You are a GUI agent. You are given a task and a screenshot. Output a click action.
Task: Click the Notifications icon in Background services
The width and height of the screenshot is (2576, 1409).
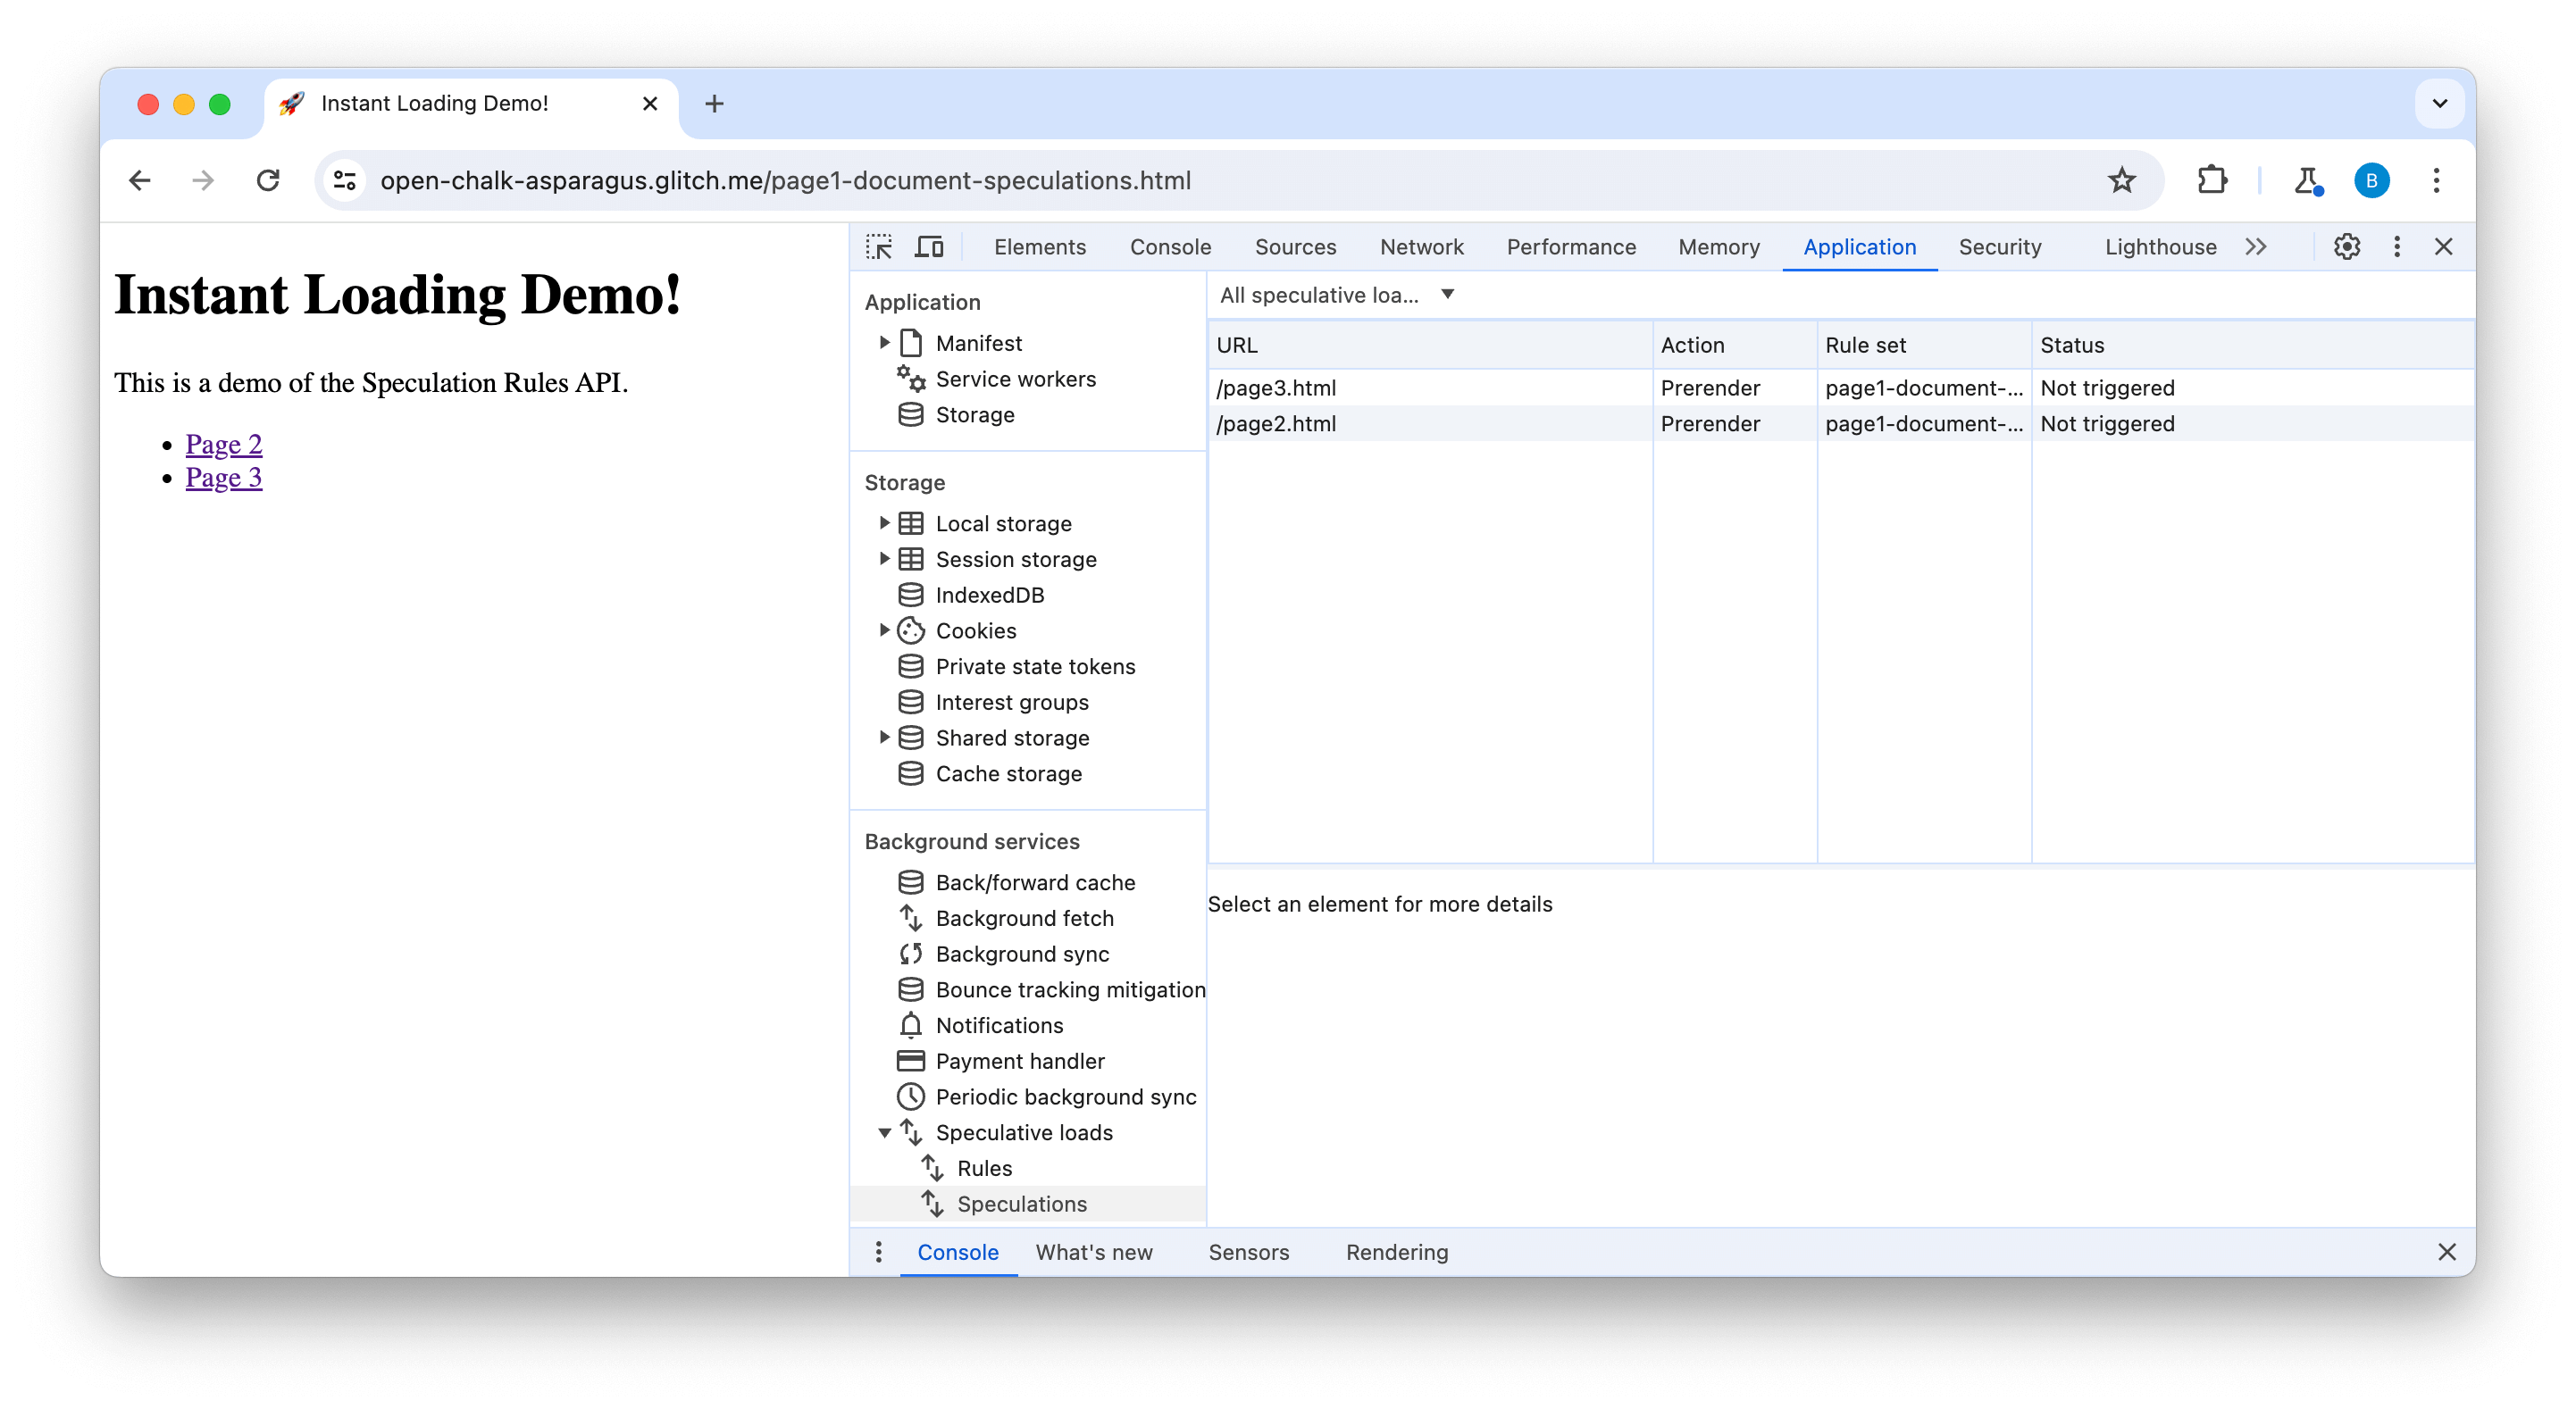909,1026
